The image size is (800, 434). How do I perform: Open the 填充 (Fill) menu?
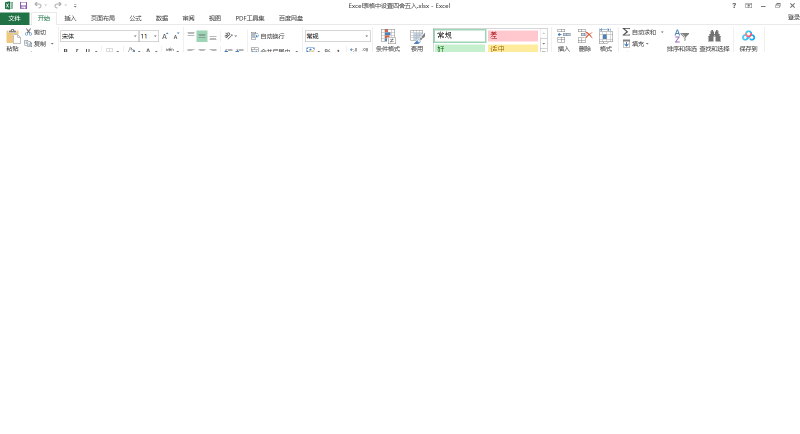(636, 44)
